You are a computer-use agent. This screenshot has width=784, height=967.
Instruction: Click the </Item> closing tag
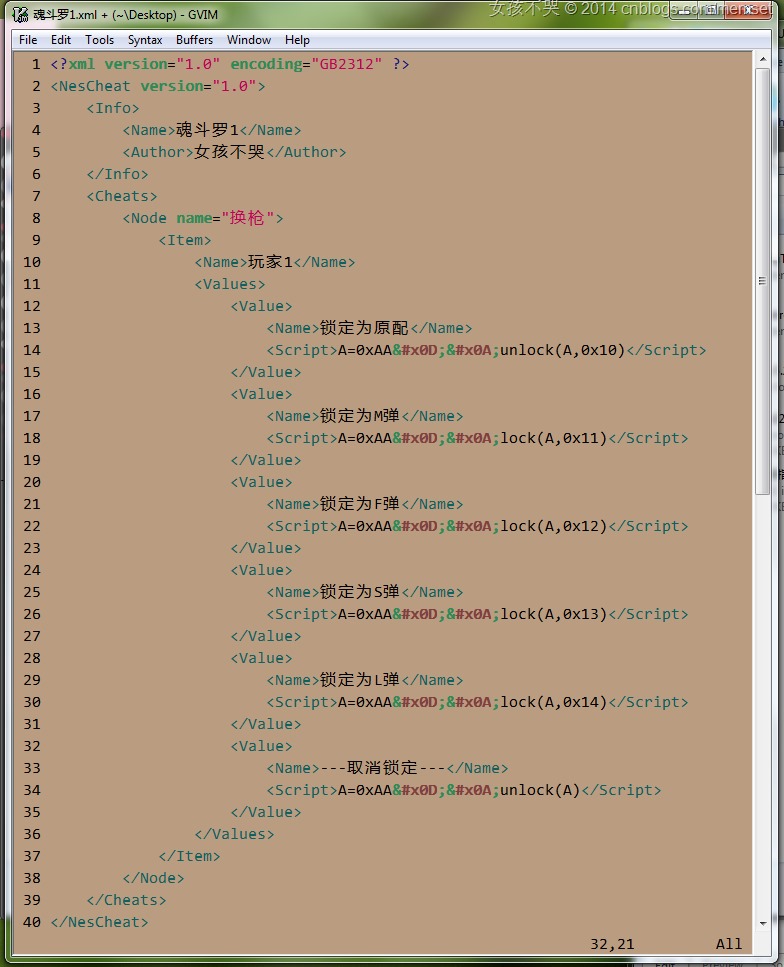pyautogui.click(x=189, y=856)
